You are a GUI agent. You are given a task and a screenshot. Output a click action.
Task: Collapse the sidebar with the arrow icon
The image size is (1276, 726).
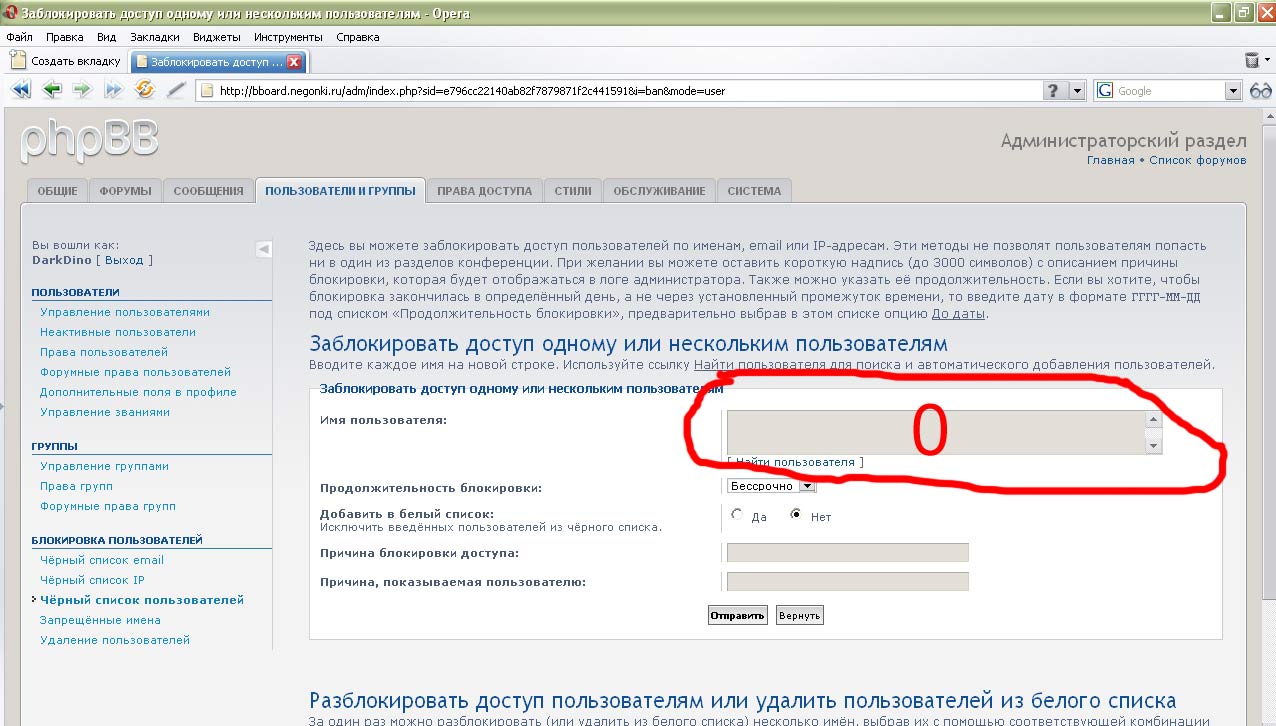point(263,249)
